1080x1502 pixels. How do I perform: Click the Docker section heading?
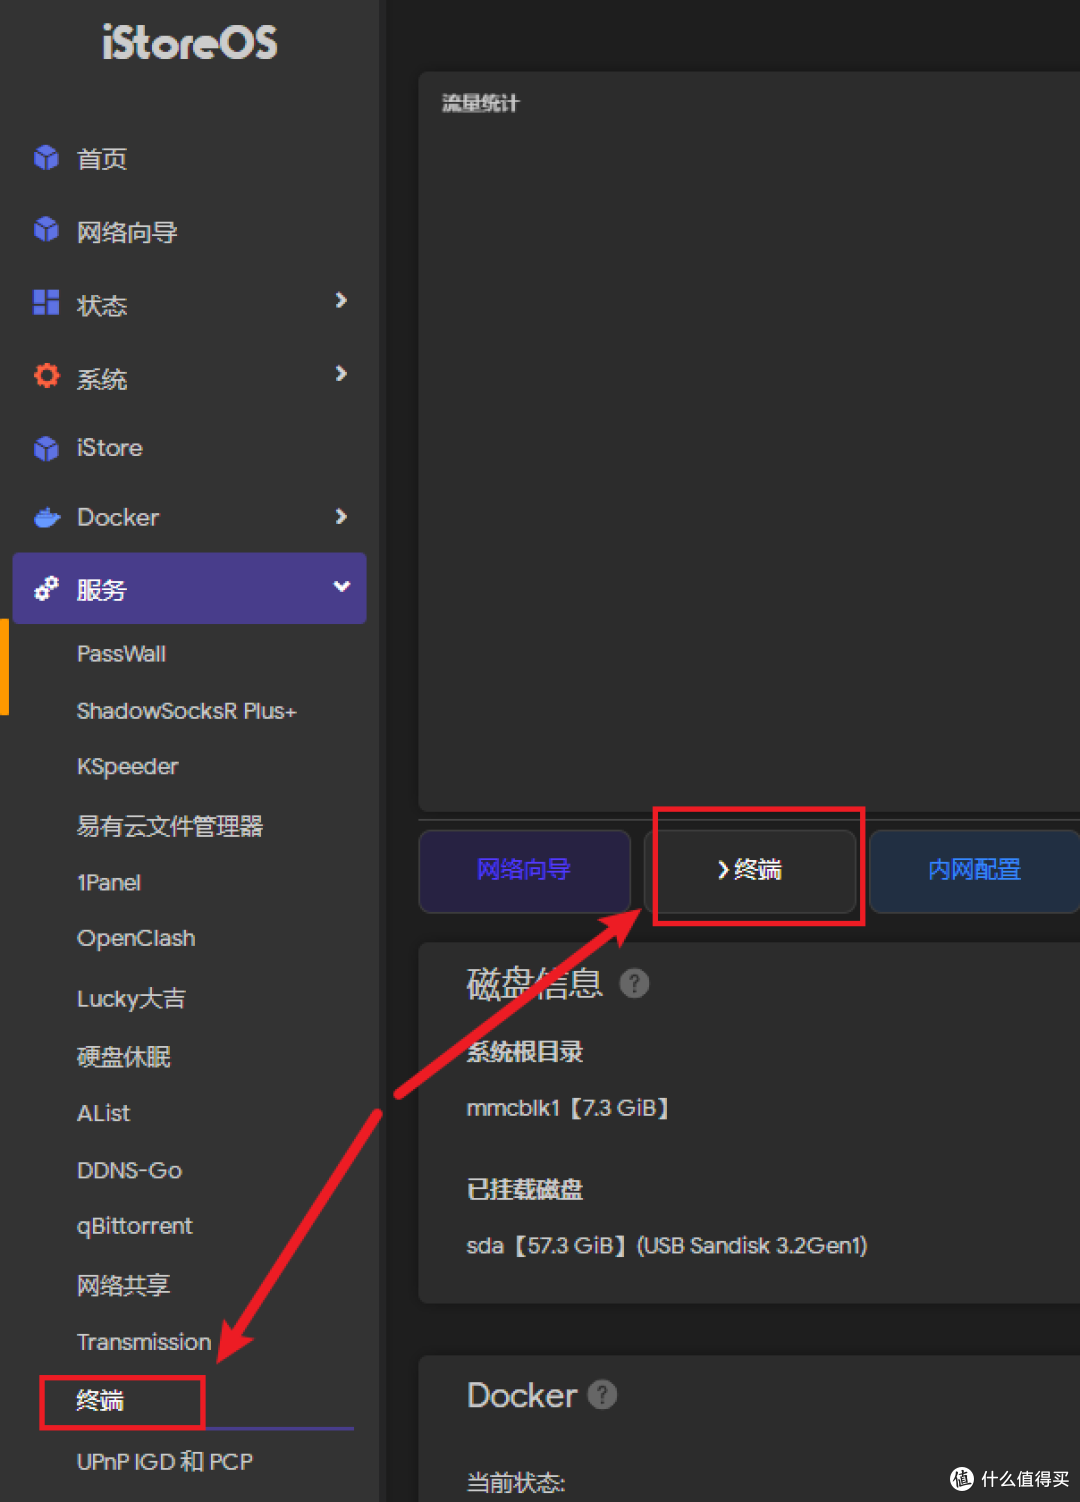(x=522, y=1396)
